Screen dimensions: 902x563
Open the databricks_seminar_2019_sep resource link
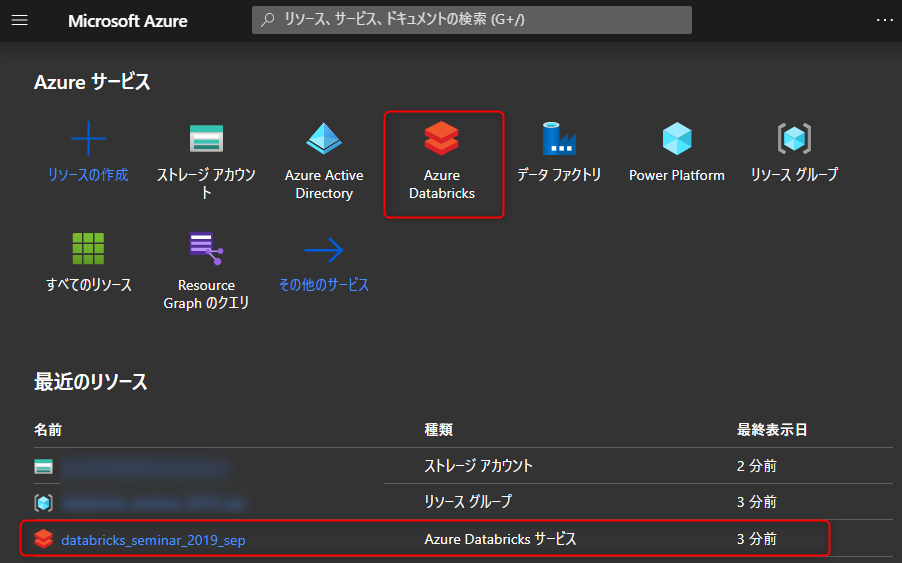click(153, 540)
